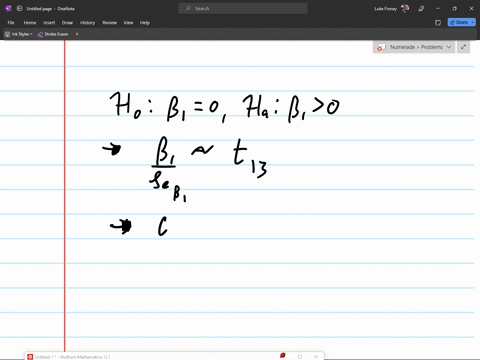Close the Wolfram Mathematica window
Screen dimensions: 480x360
click(x=316, y=357)
